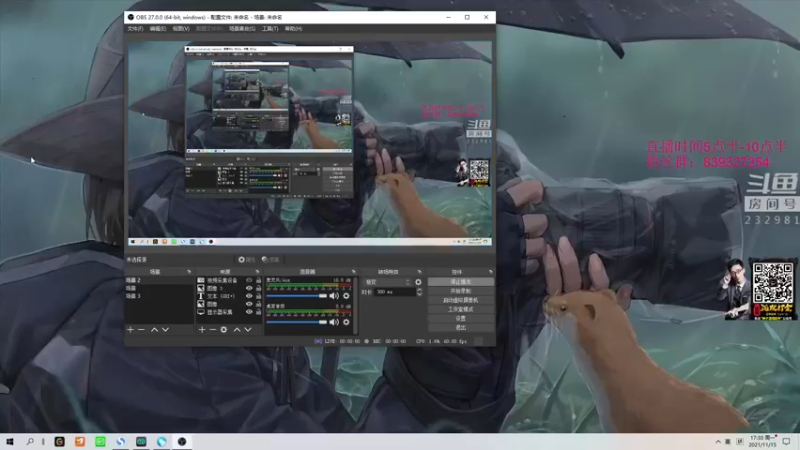Open source properties via the sources gear icon
Screen dimensions: 800x450
223,330
